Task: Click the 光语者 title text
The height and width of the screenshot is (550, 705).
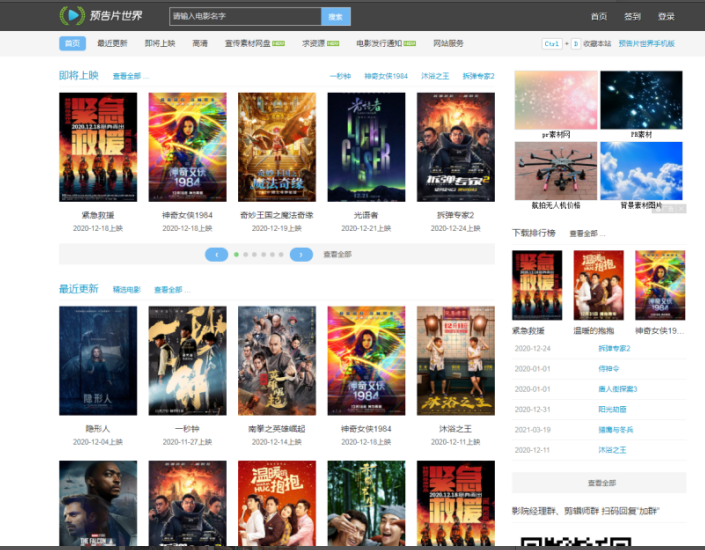Action: pyautogui.click(x=366, y=215)
